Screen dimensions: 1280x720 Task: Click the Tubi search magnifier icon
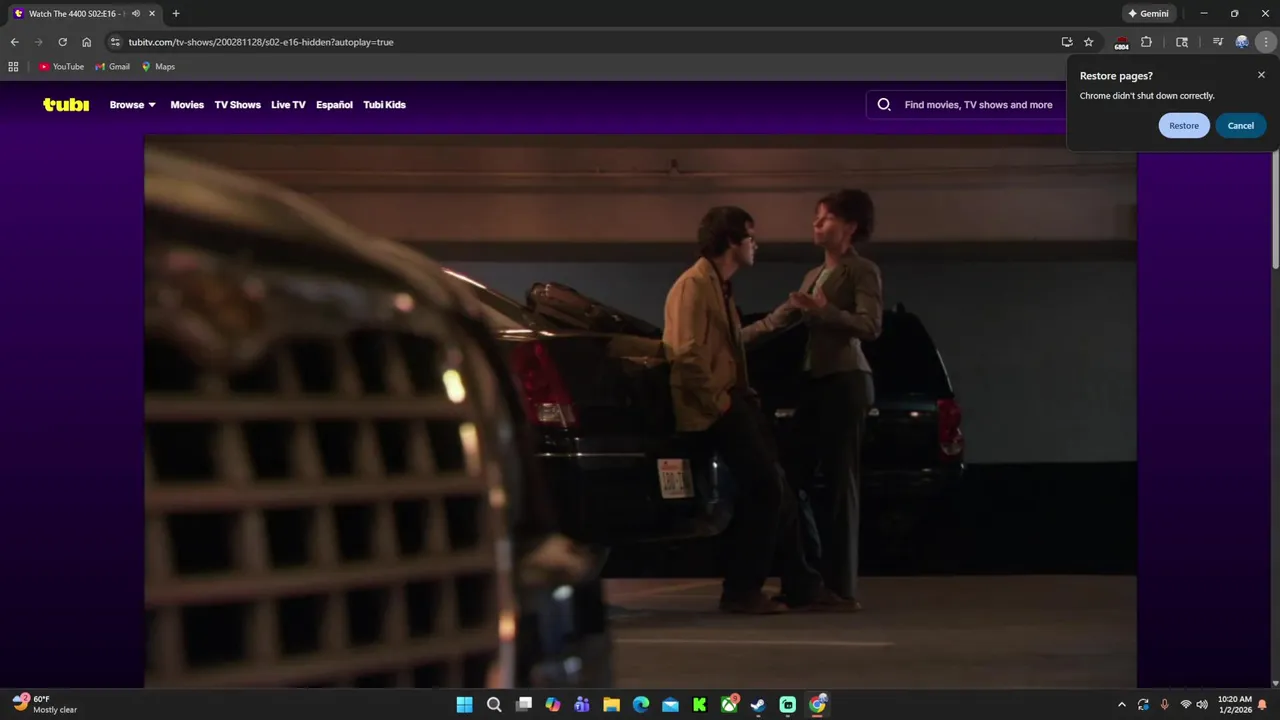[x=884, y=104]
